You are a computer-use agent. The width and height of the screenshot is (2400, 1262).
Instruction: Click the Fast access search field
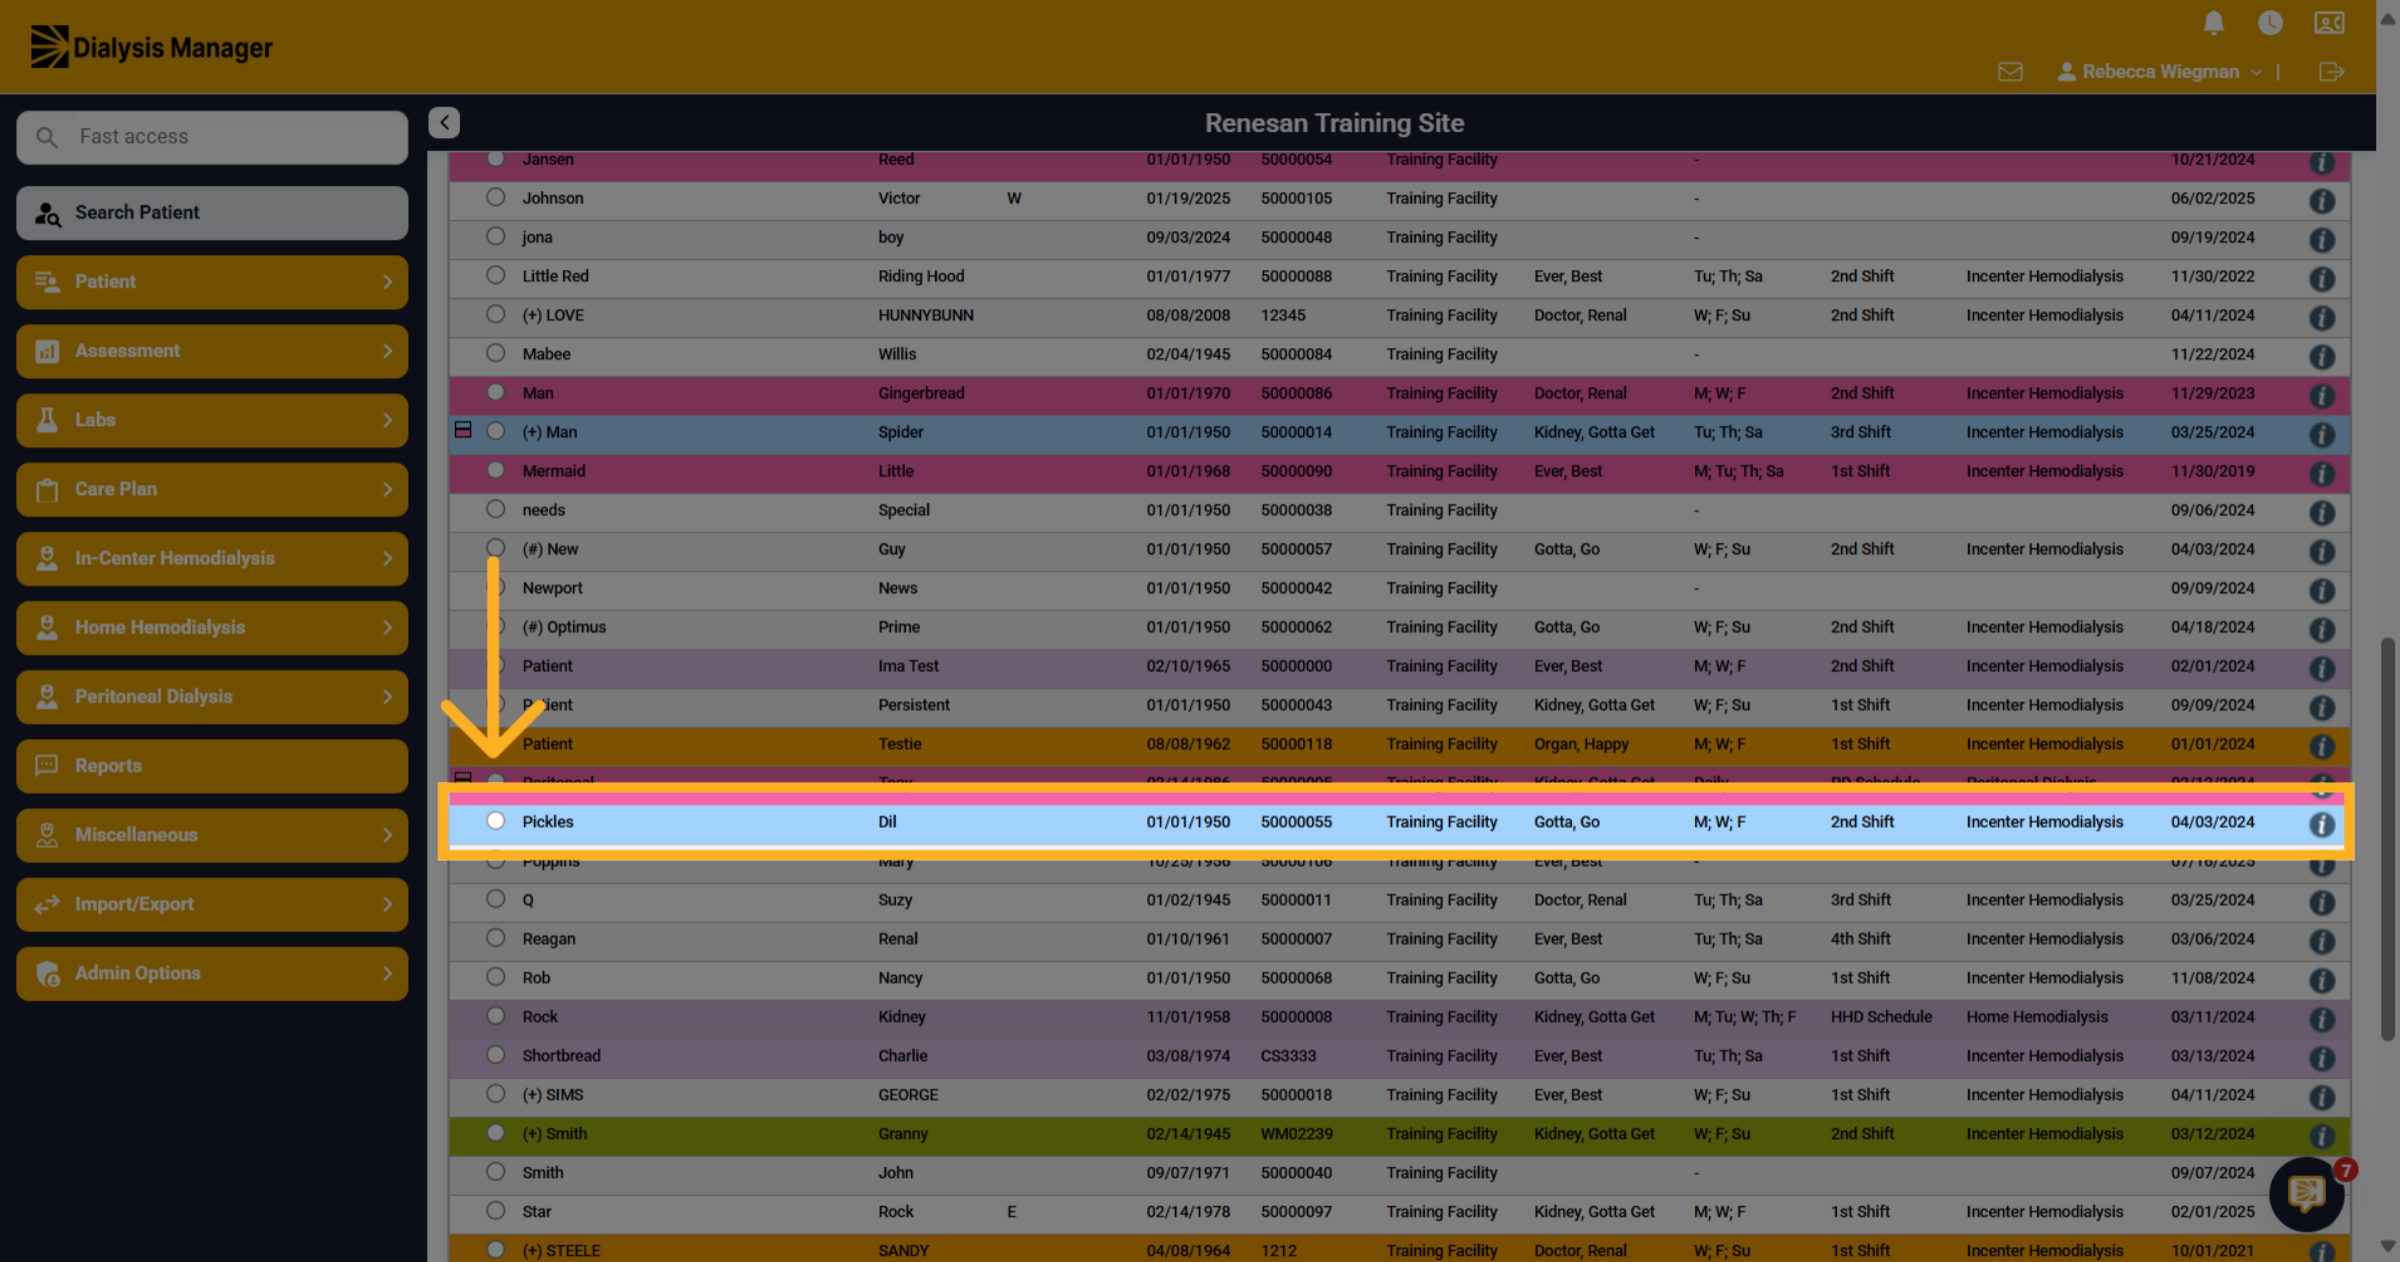(212, 137)
